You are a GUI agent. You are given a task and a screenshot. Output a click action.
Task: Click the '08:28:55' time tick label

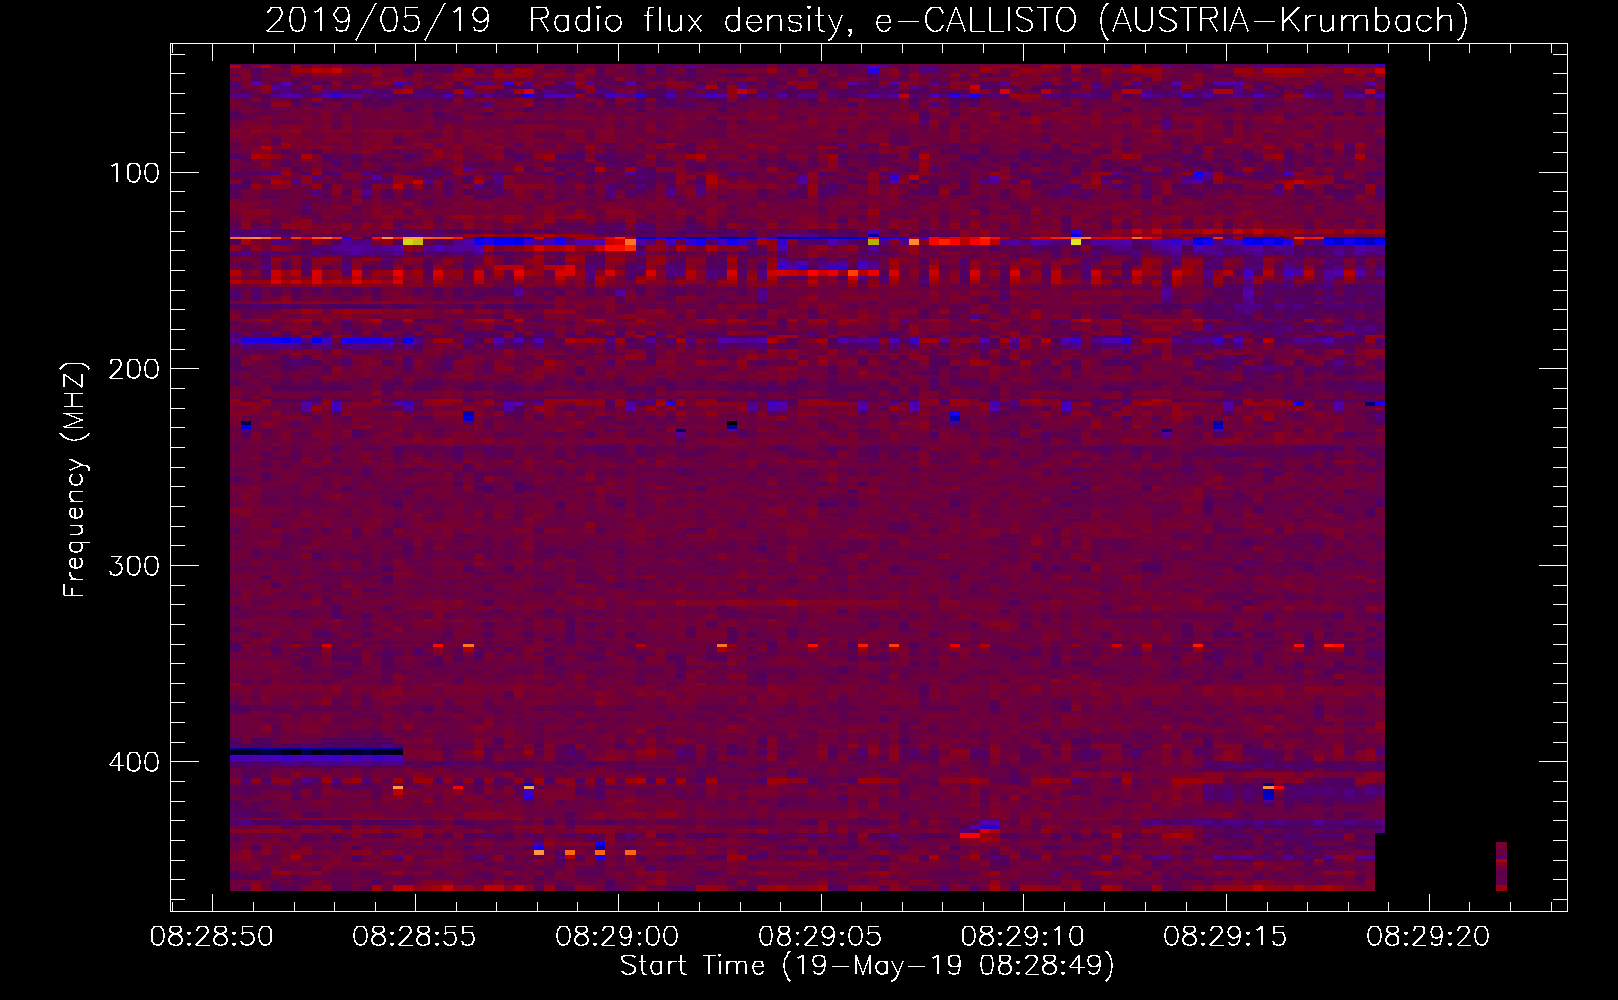[x=414, y=937]
